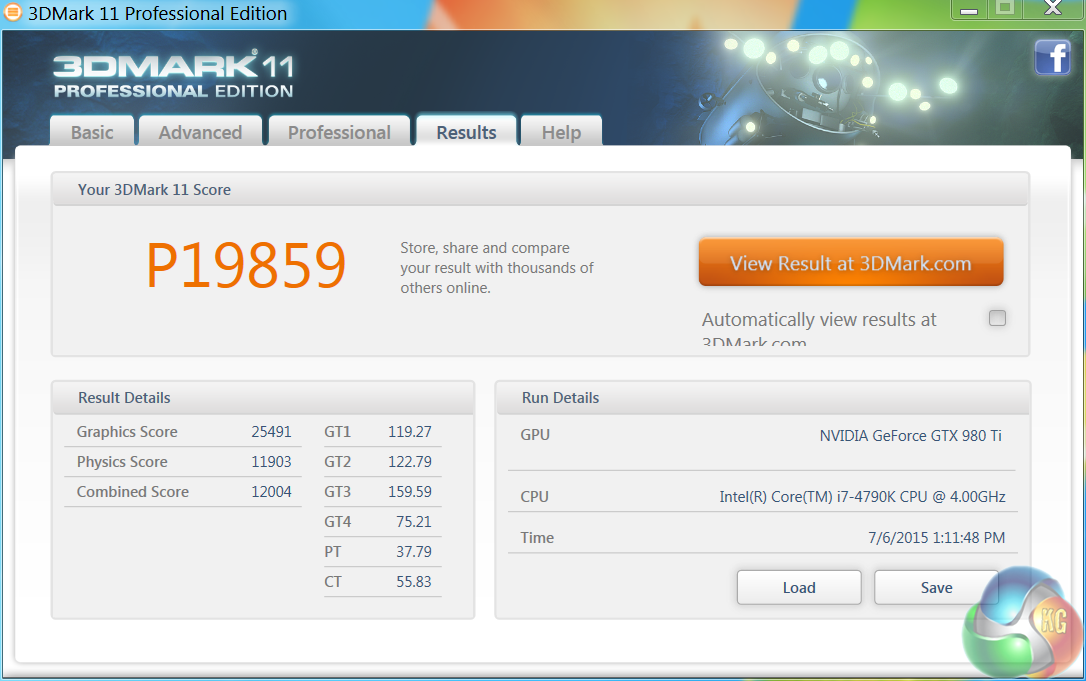This screenshot has width=1086, height=681.
Task: Click the Combined Score value 12004
Action: (x=272, y=491)
